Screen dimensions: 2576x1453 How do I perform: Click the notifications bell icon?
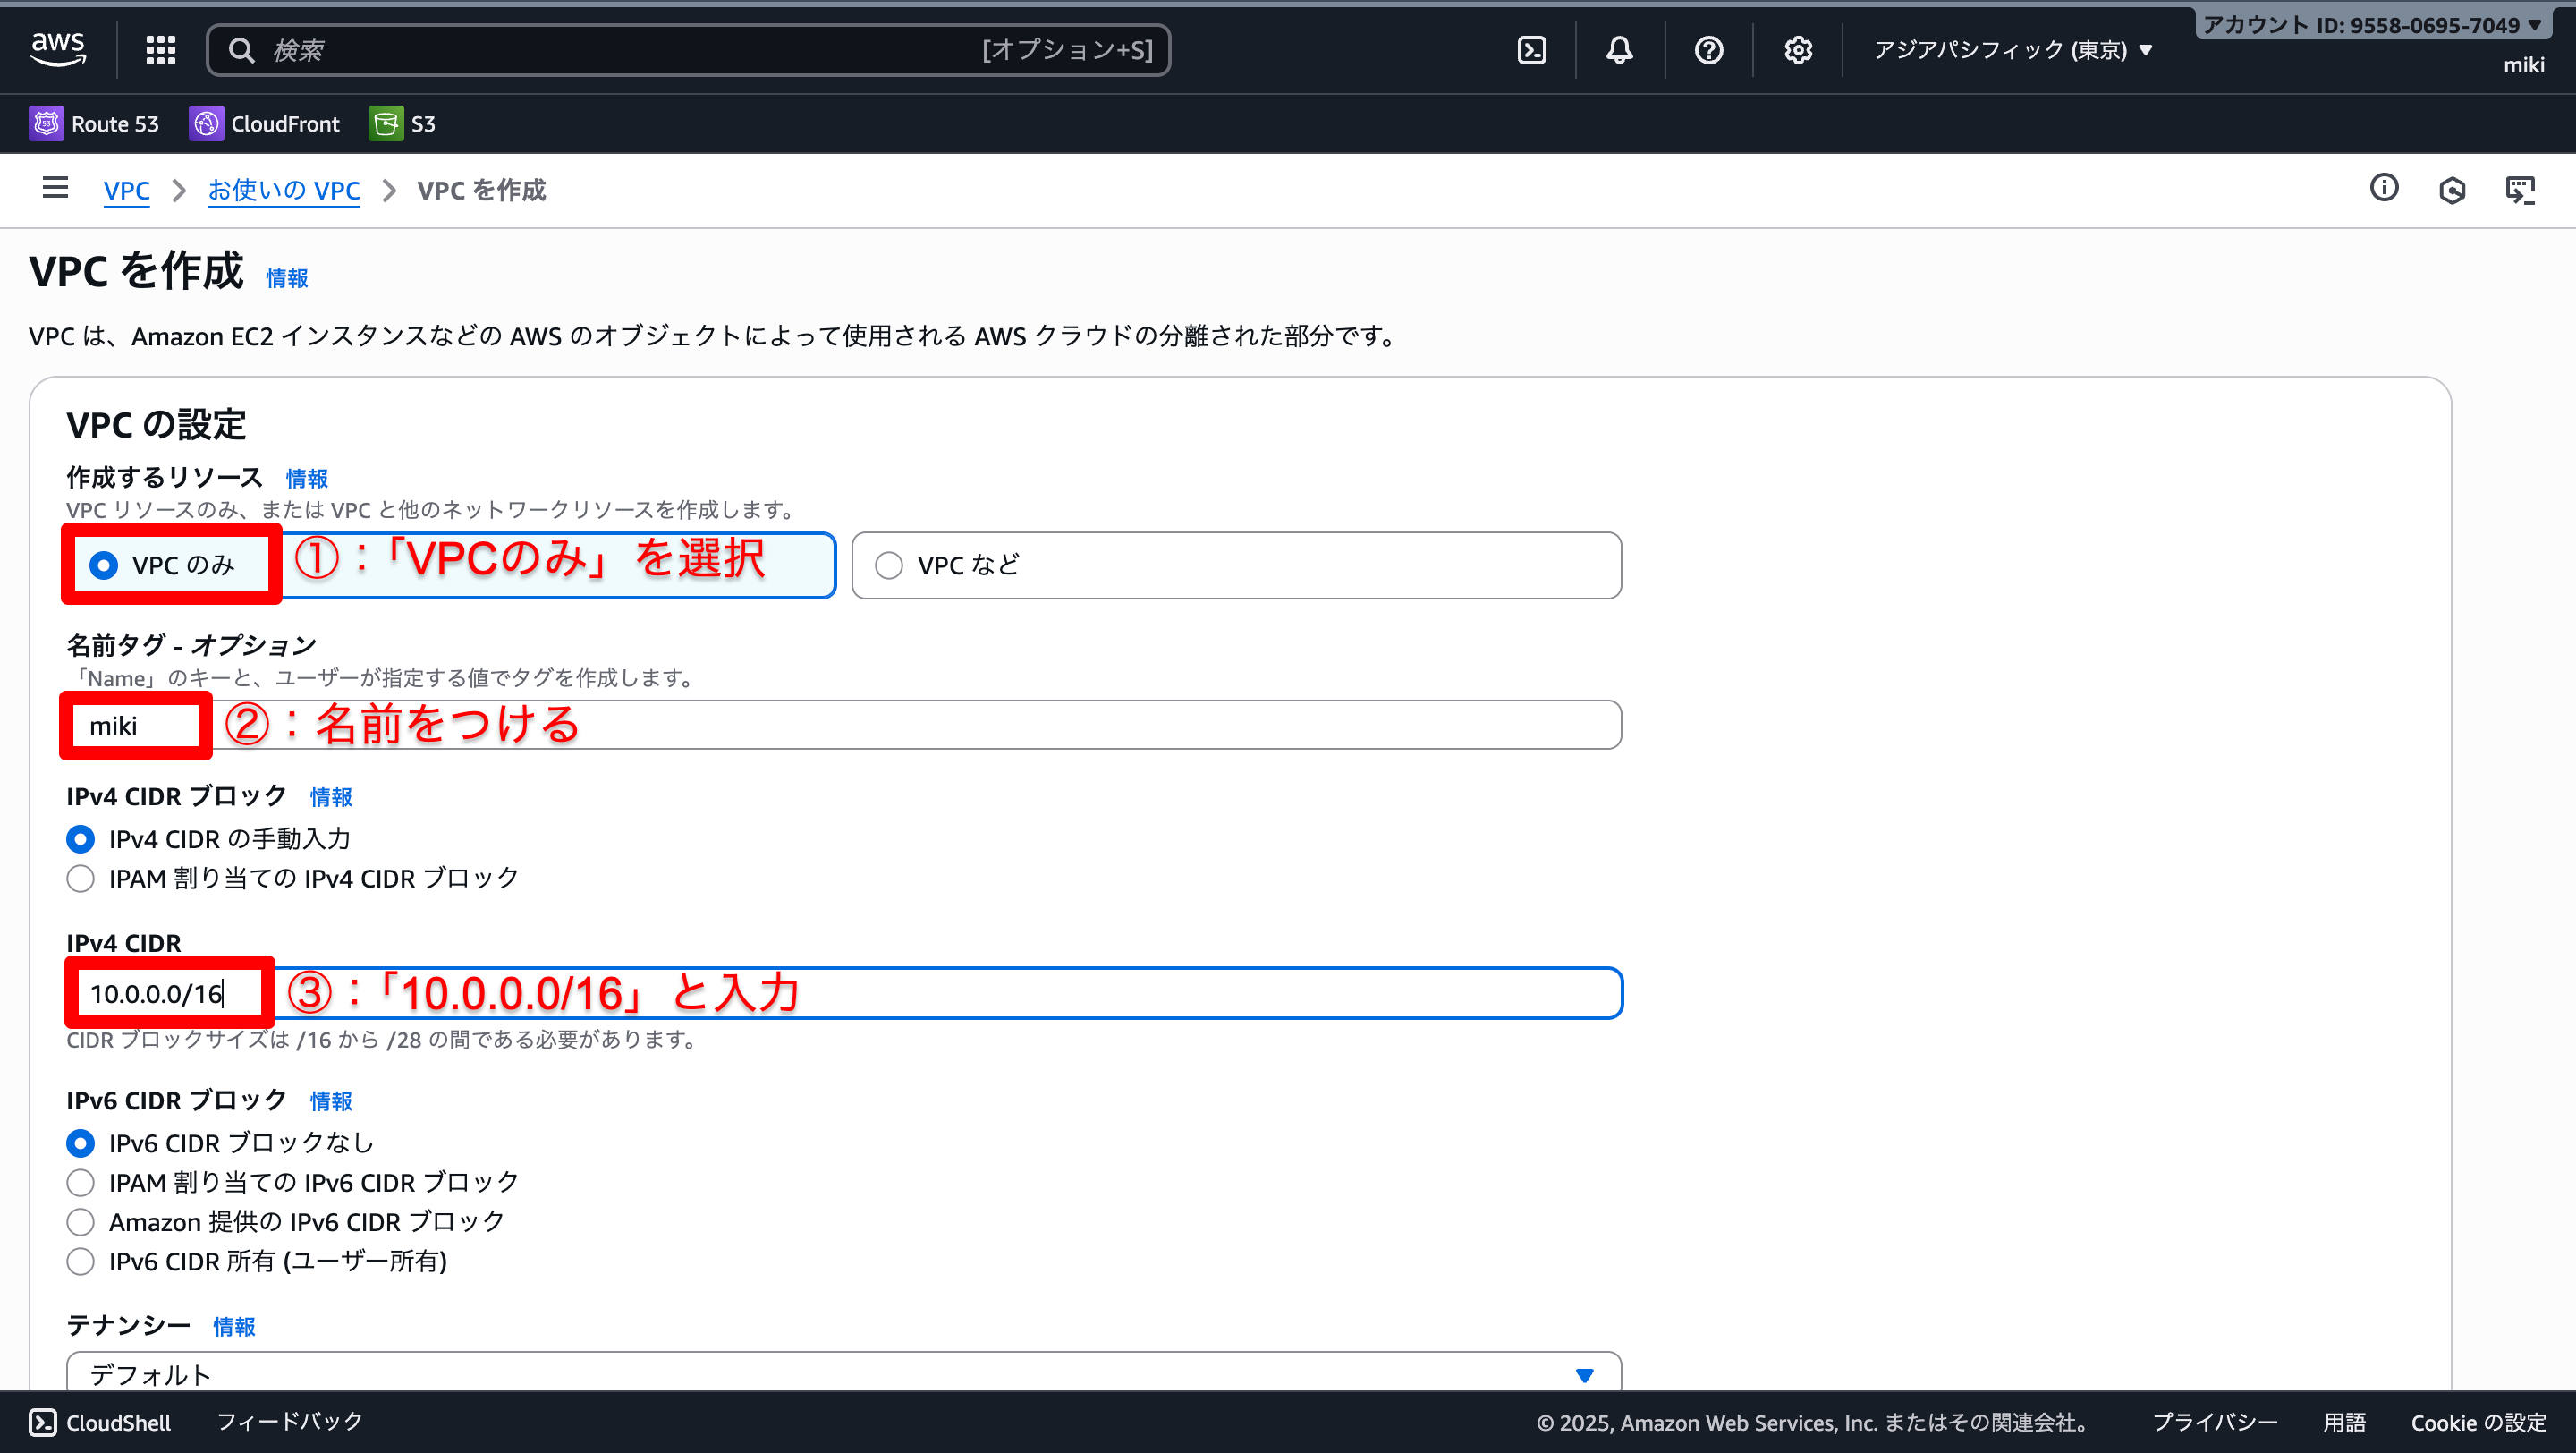1620,49
